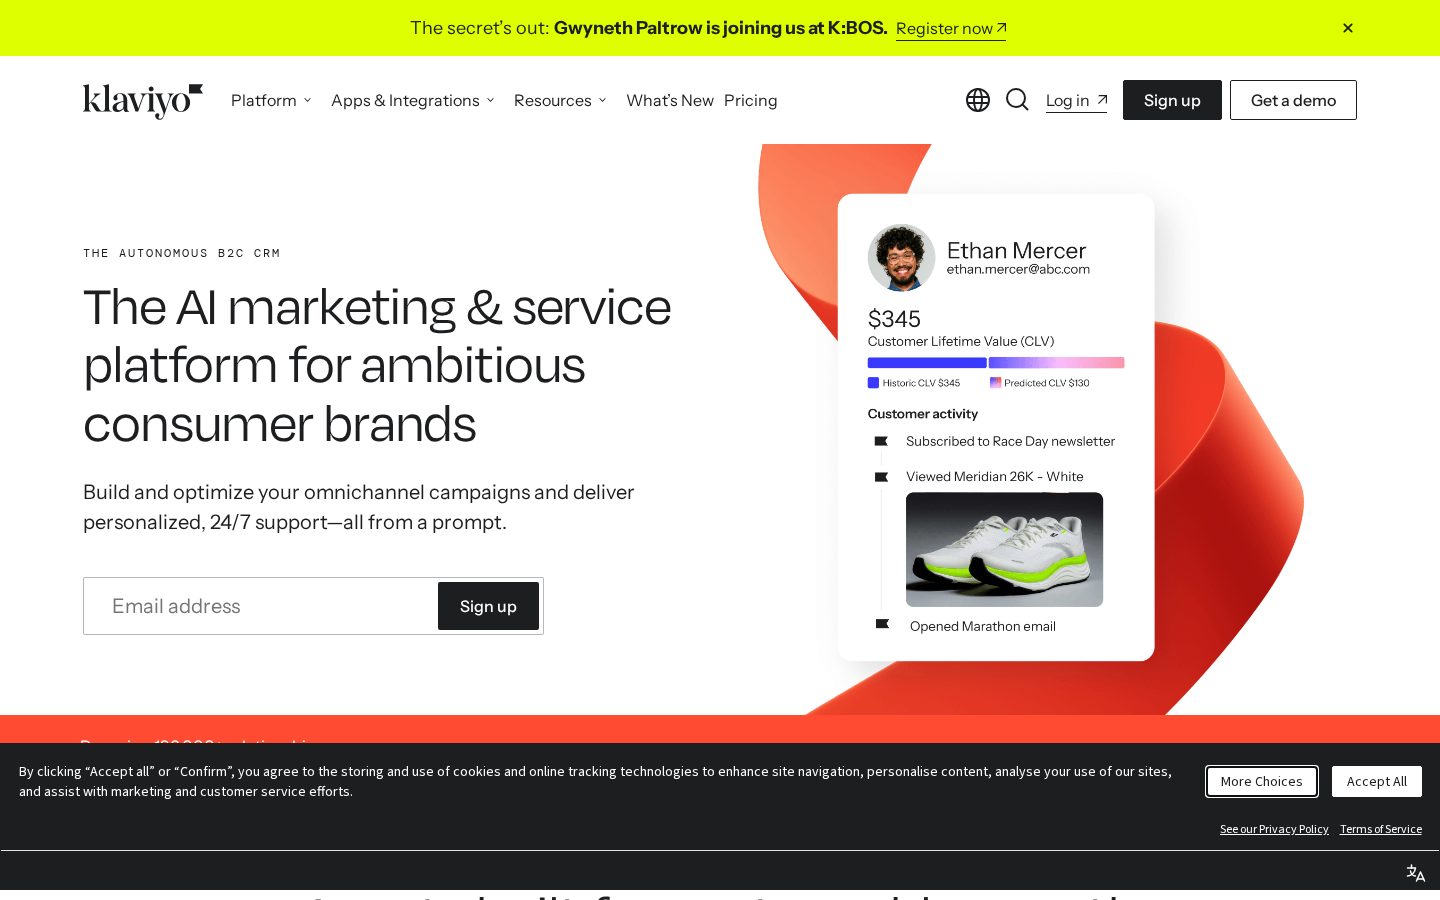Click flag icon beside Viewed Meridian 26K
Image resolution: width=1440 pixels, height=900 pixels.
(881, 477)
